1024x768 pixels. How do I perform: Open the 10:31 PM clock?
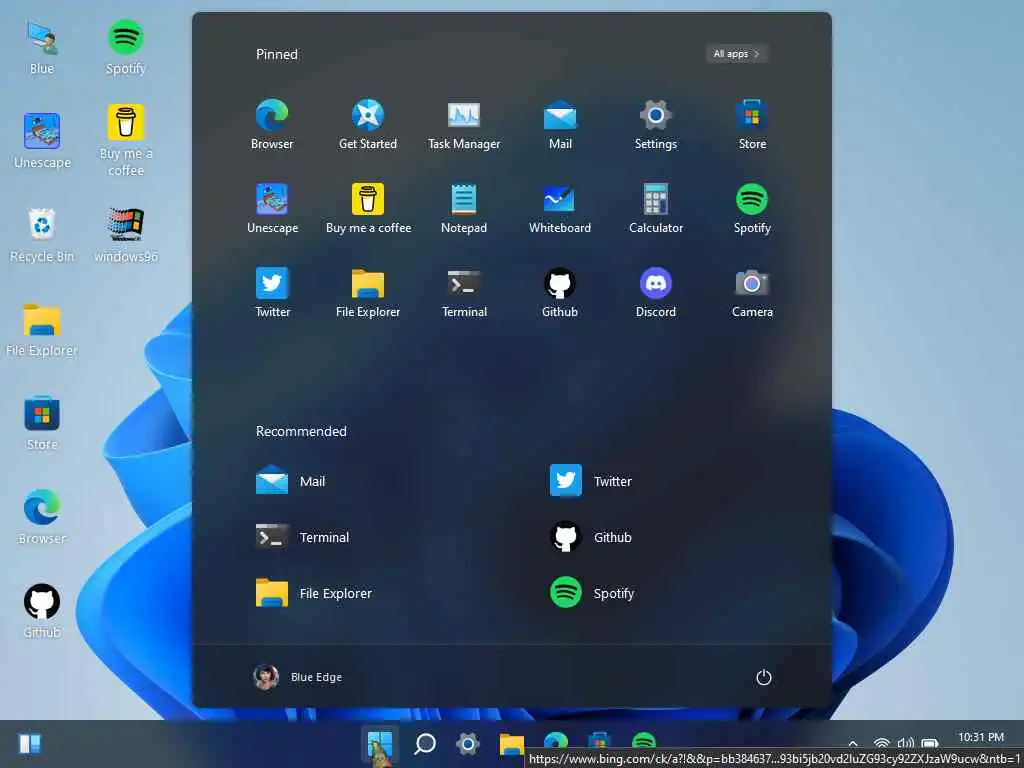[x=981, y=737]
